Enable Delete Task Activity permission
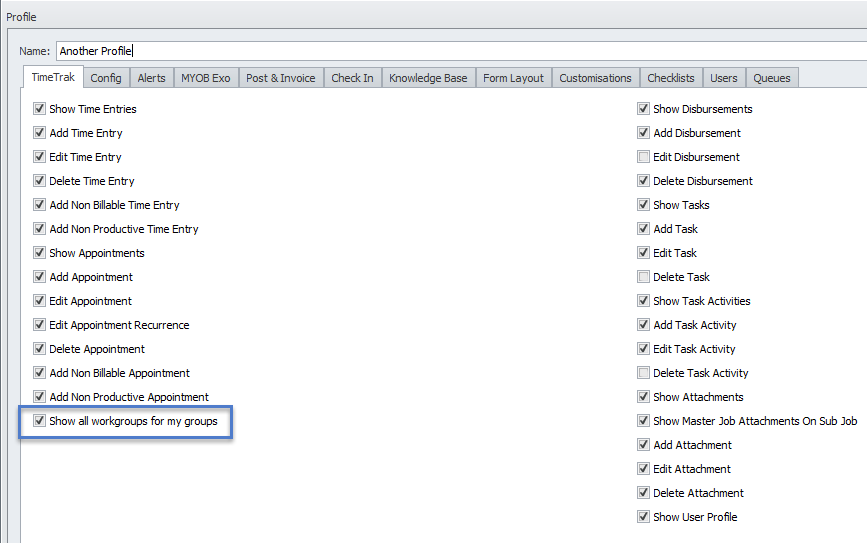This screenshot has height=543, width=867. [x=644, y=373]
